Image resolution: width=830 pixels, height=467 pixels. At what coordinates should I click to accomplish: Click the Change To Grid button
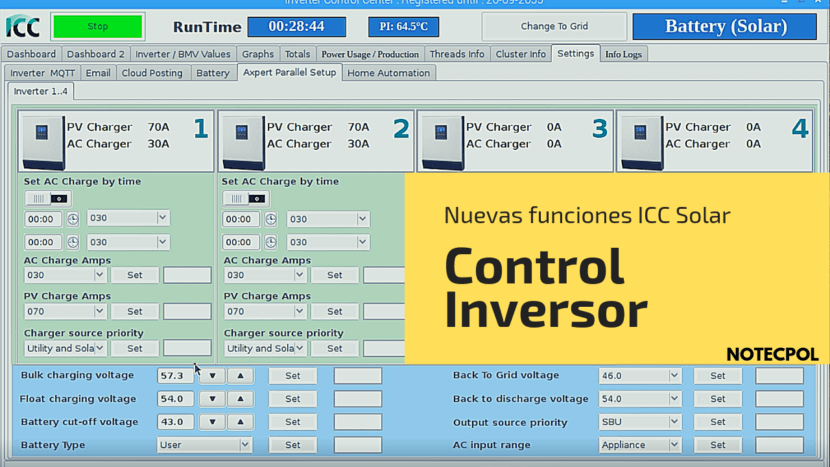click(x=554, y=26)
